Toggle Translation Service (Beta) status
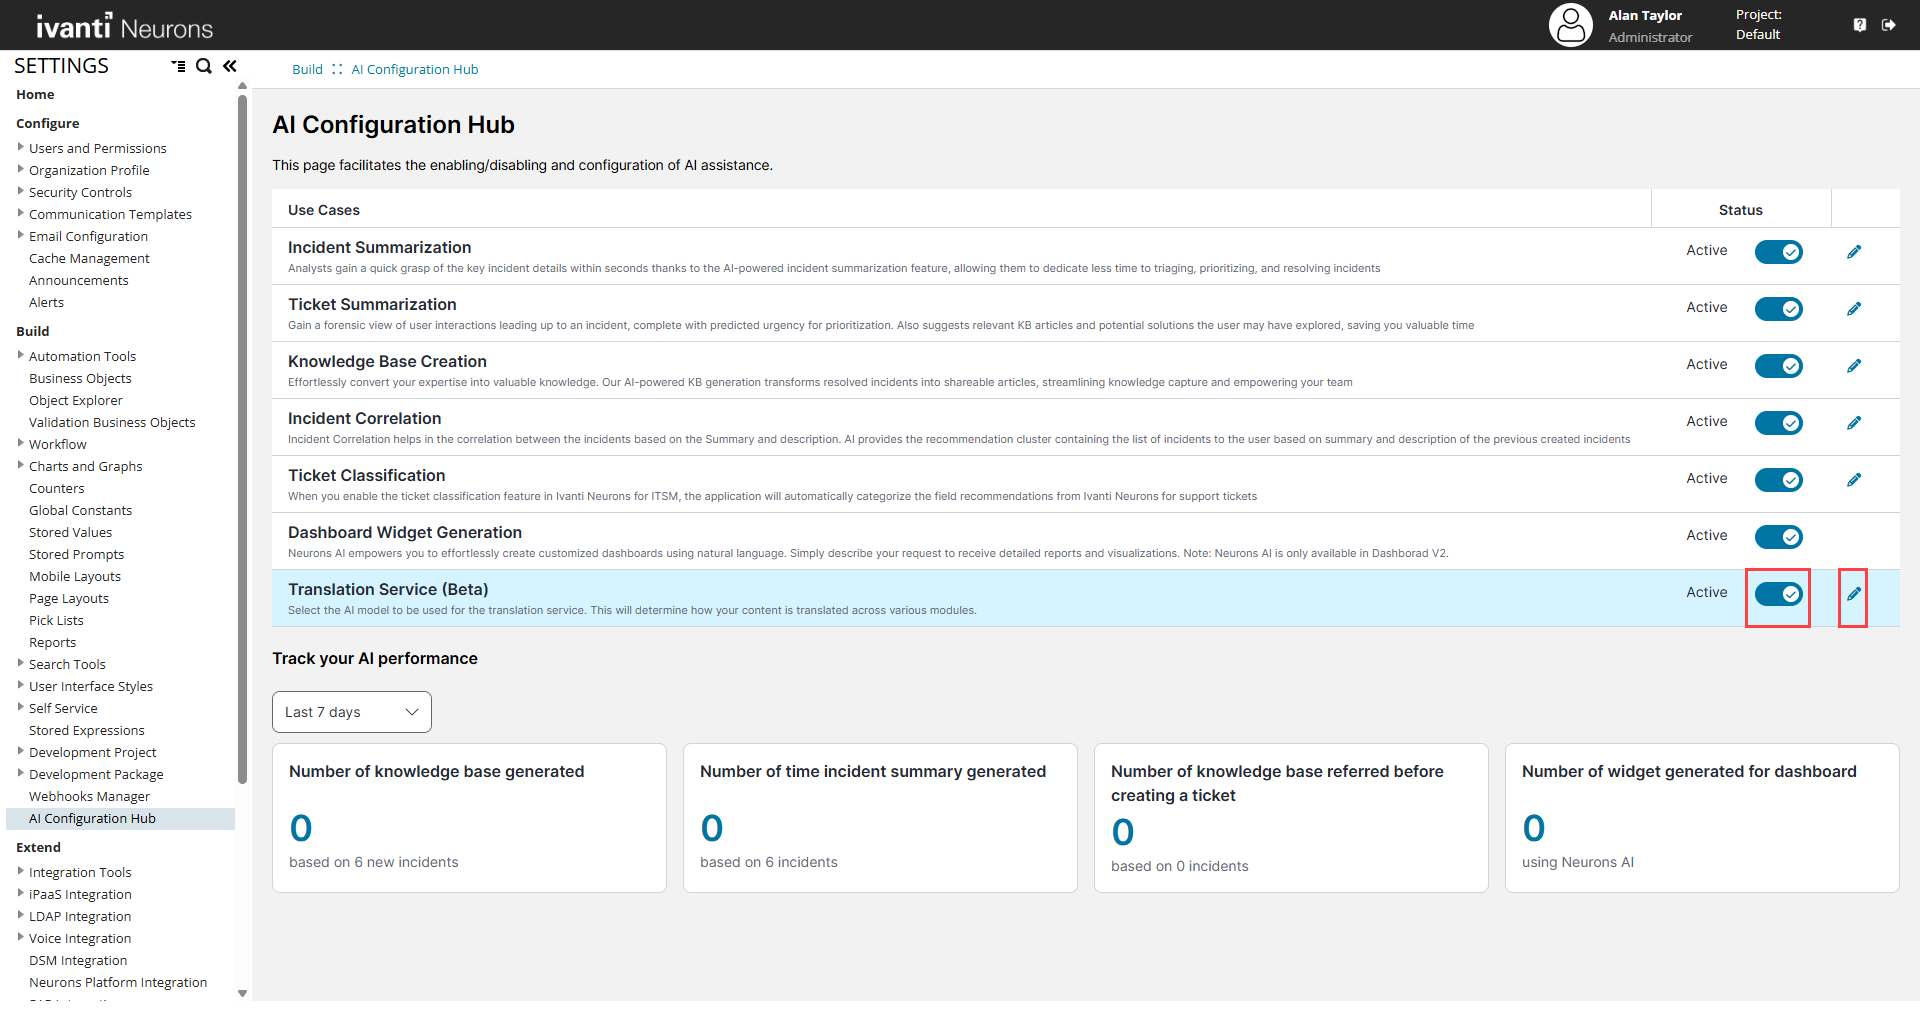Screen dimensions: 1920x1031 pyautogui.click(x=1779, y=594)
